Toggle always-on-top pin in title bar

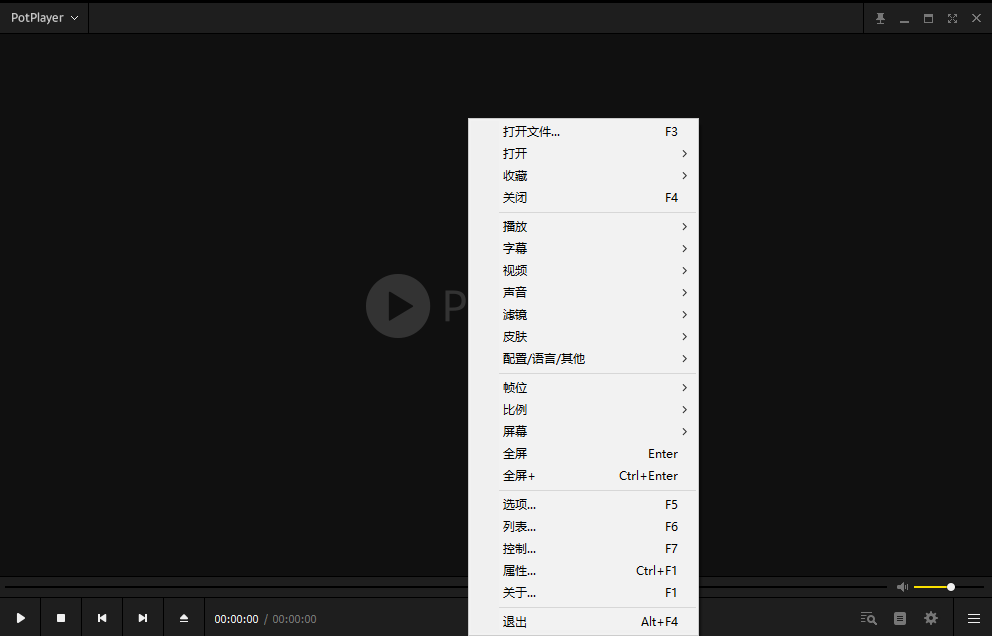[879, 17]
